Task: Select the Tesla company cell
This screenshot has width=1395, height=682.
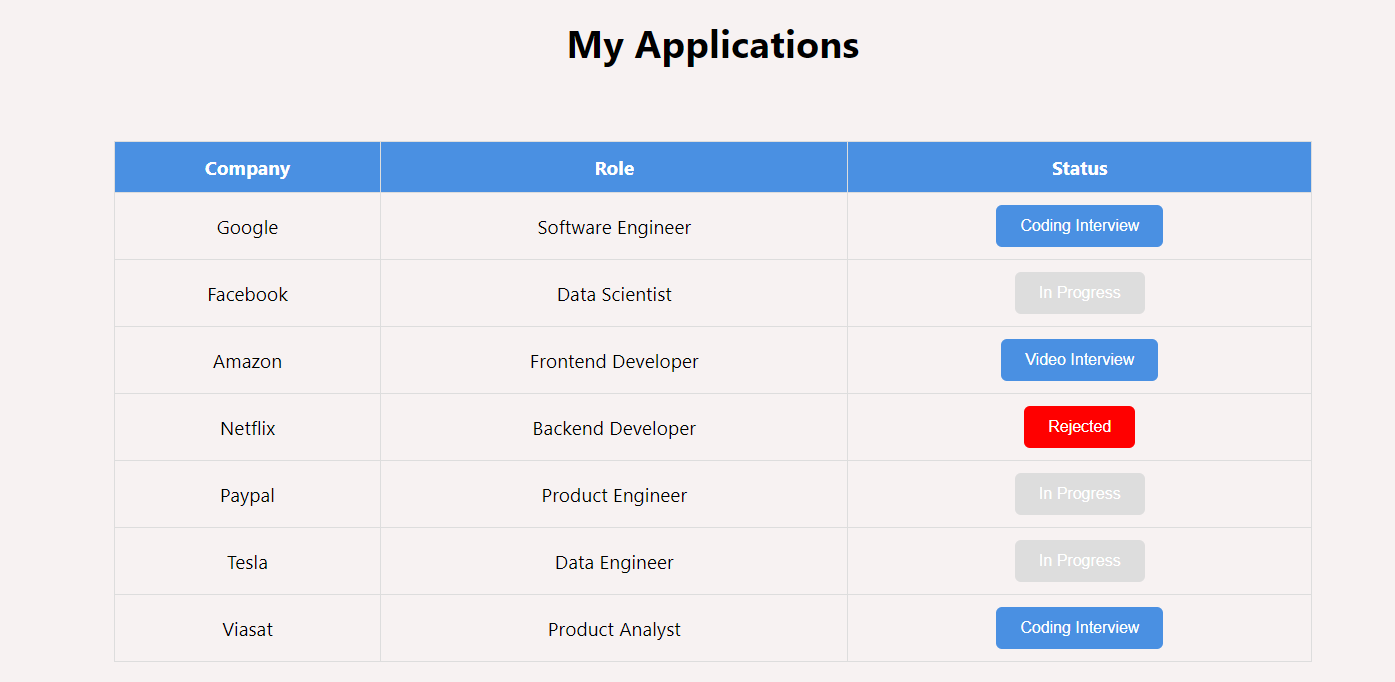Action: [x=247, y=562]
